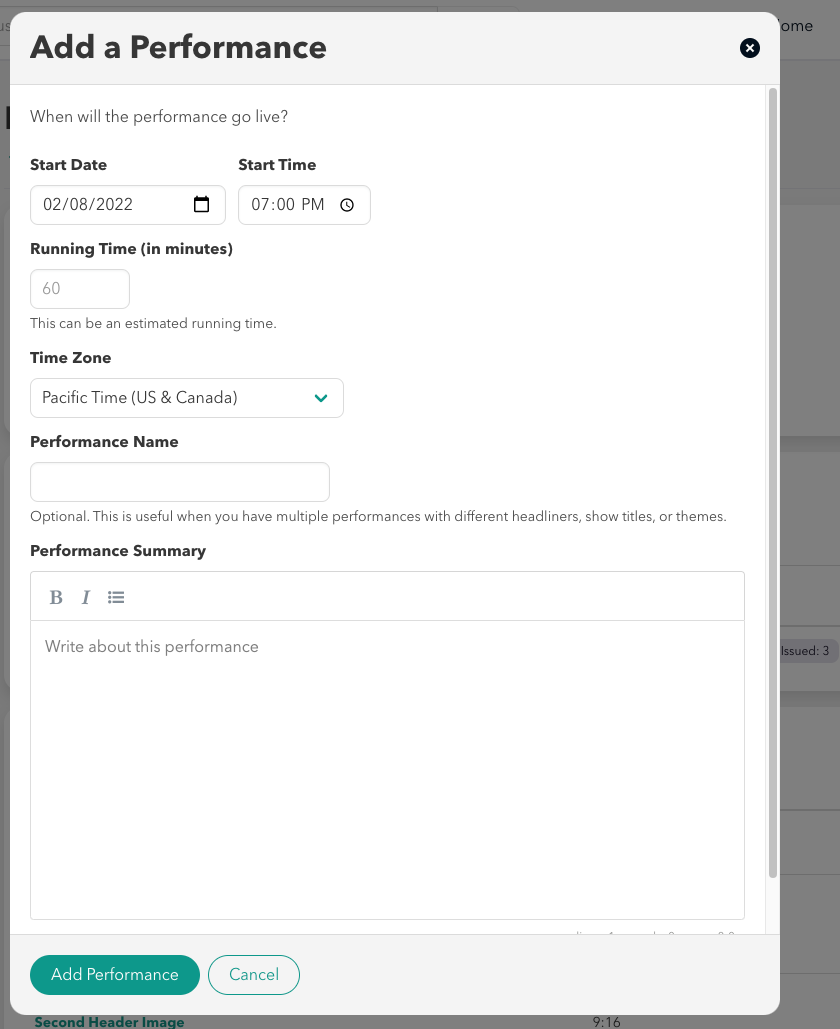The height and width of the screenshot is (1029, 840).
Task: Click the Start Time field
Action: coord(304,205)
